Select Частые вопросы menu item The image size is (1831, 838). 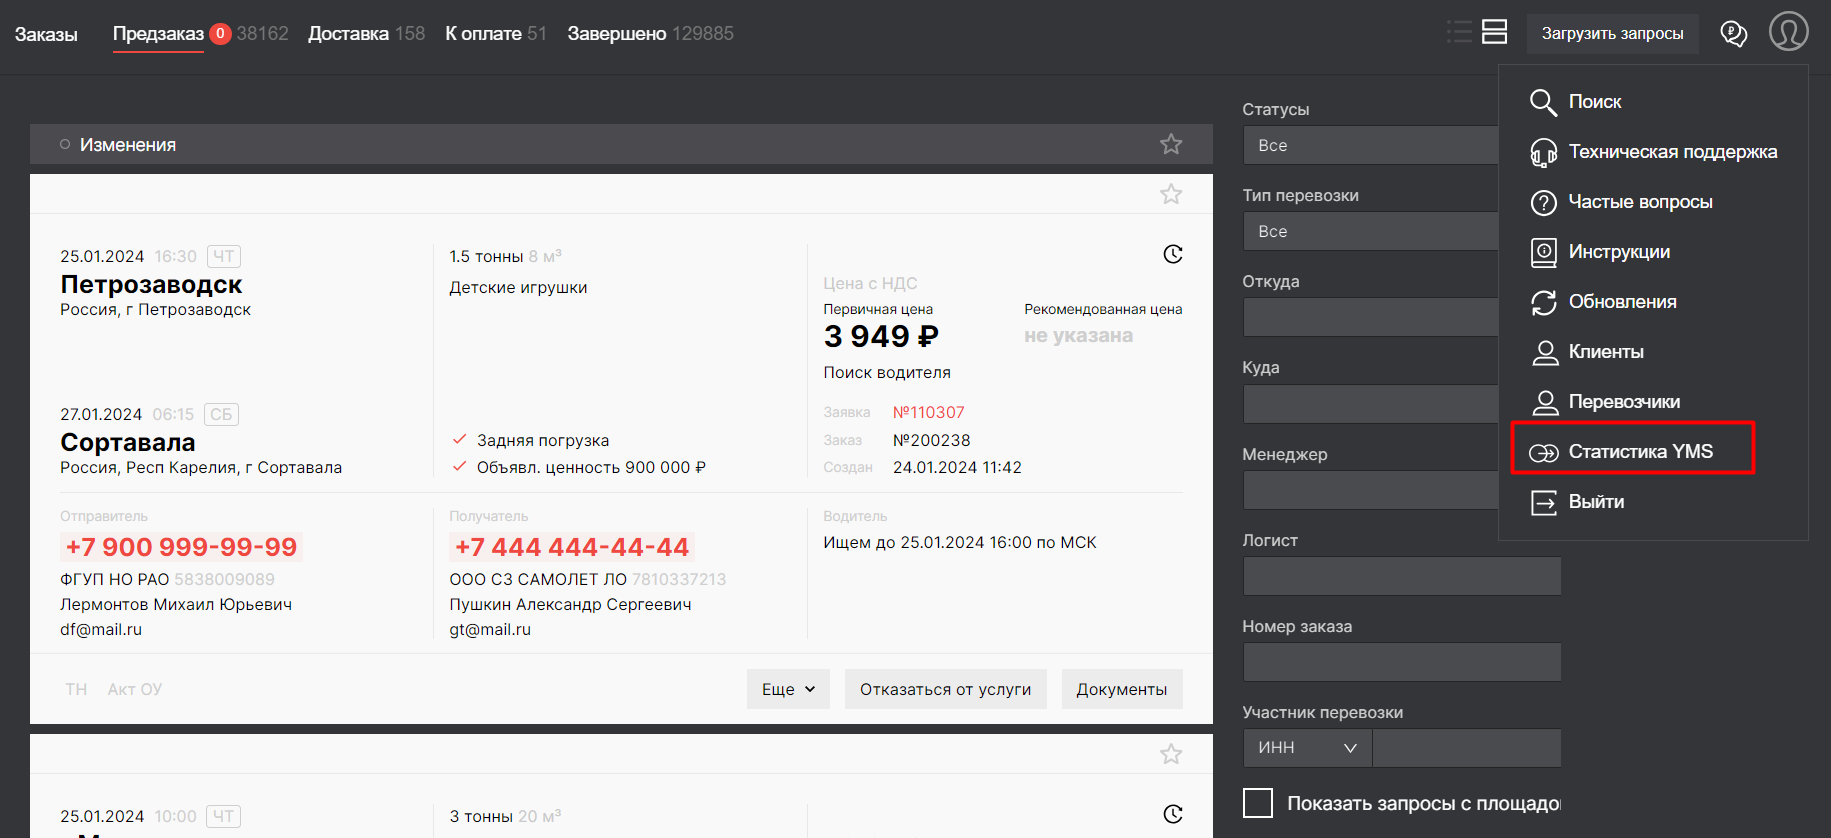click(x=1640, y=202)
